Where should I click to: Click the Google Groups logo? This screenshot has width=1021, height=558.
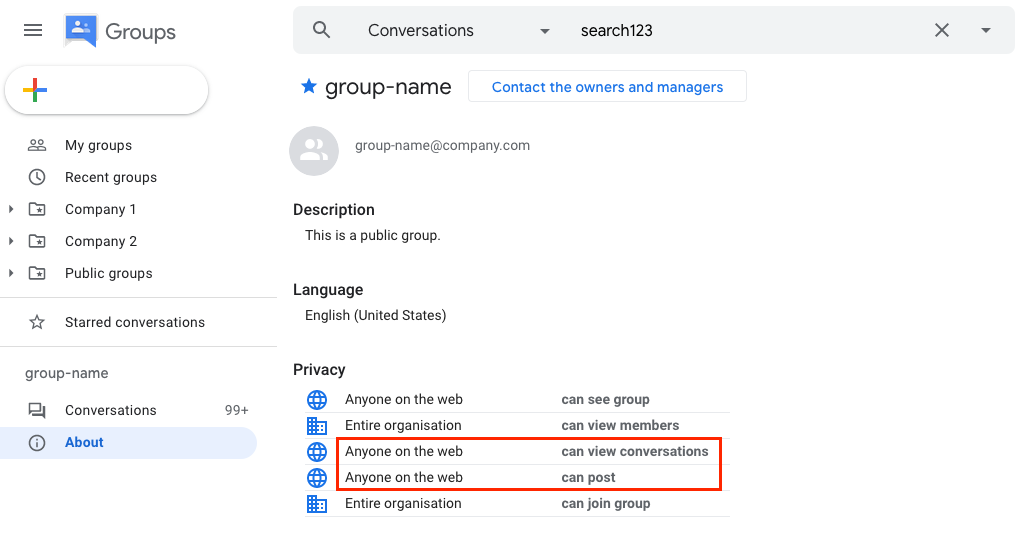point(120,31)
